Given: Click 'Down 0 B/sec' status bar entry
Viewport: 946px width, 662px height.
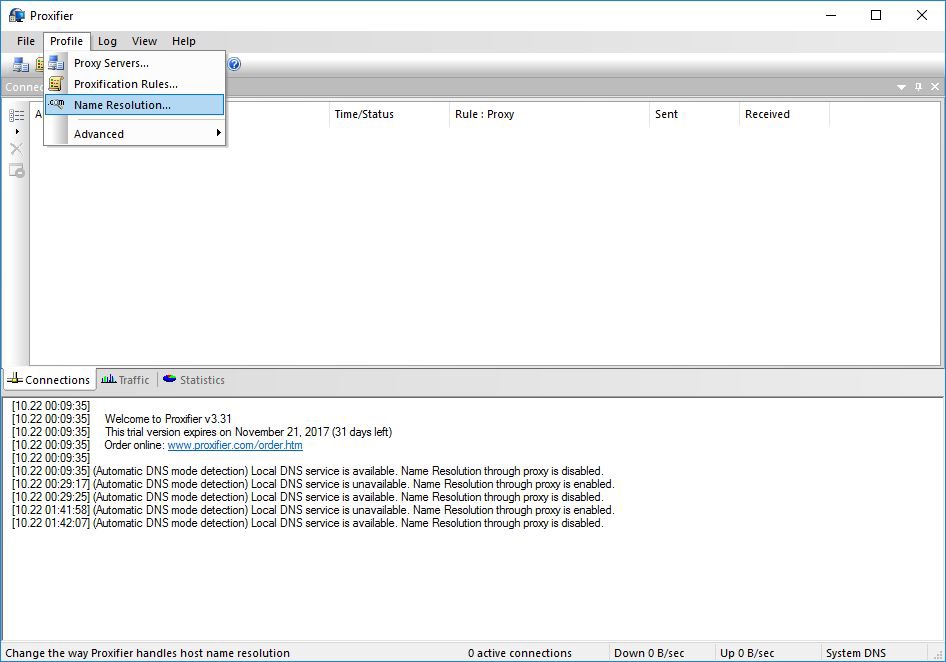Looking at the screenshot, I should pyautogui.click(x=649, y=653).
